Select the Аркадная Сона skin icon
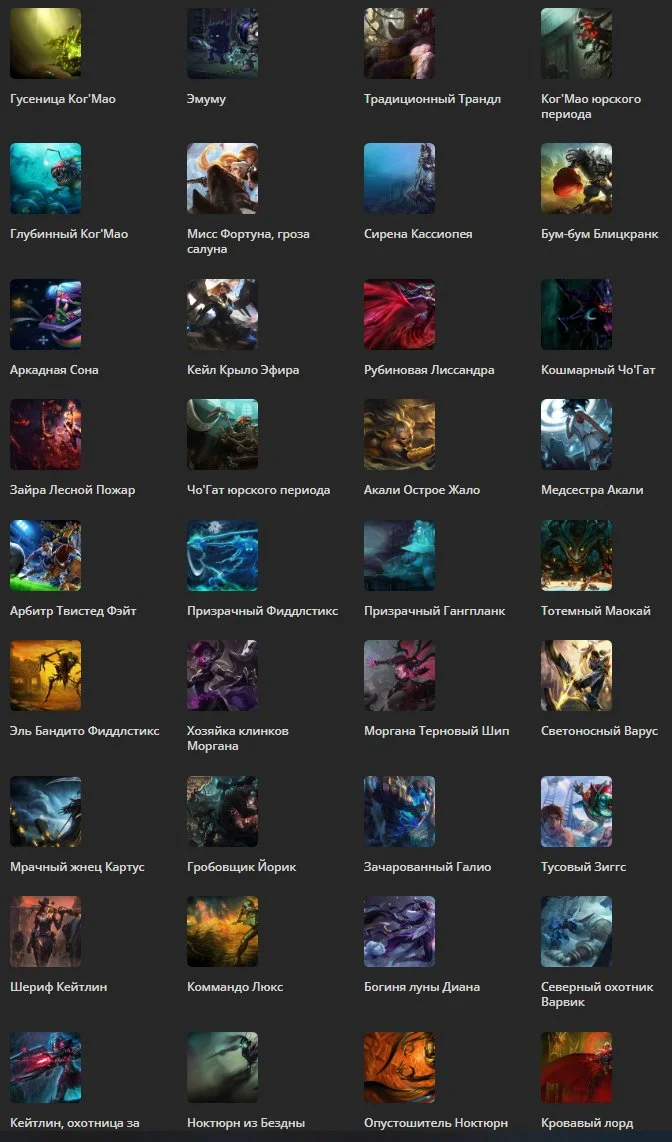Screen dimensions: 672x1142 pyautogui.click(x=45, y=314)
